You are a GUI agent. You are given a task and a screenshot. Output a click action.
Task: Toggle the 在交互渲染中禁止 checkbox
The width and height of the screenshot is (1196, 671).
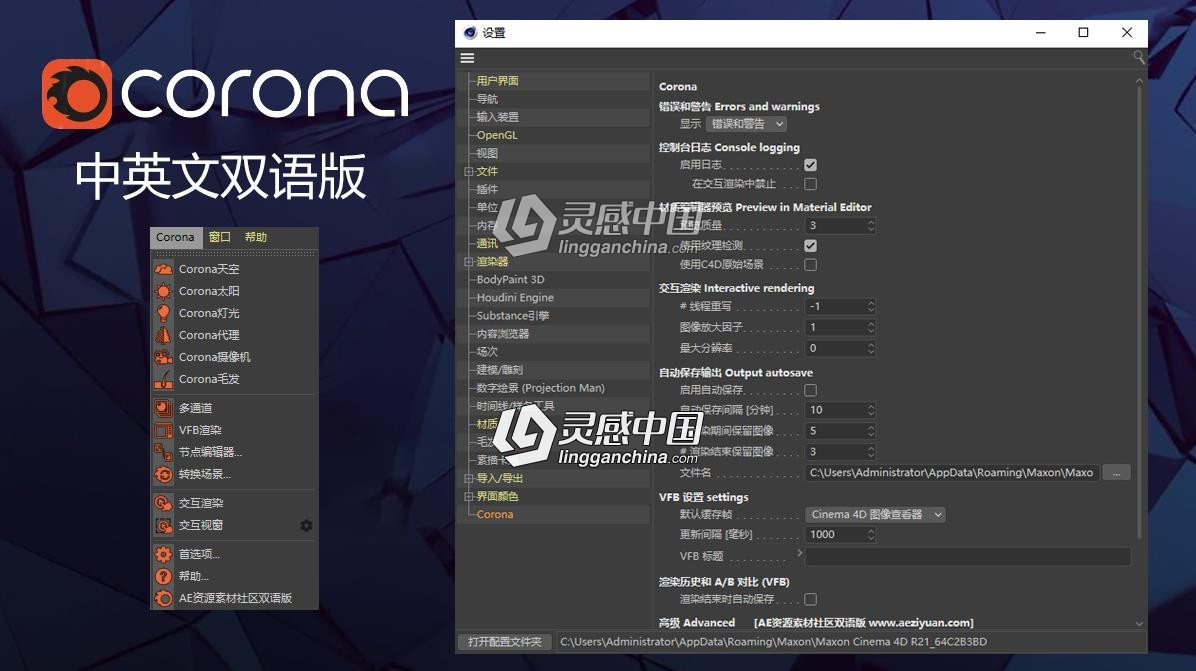click(810, 184)
